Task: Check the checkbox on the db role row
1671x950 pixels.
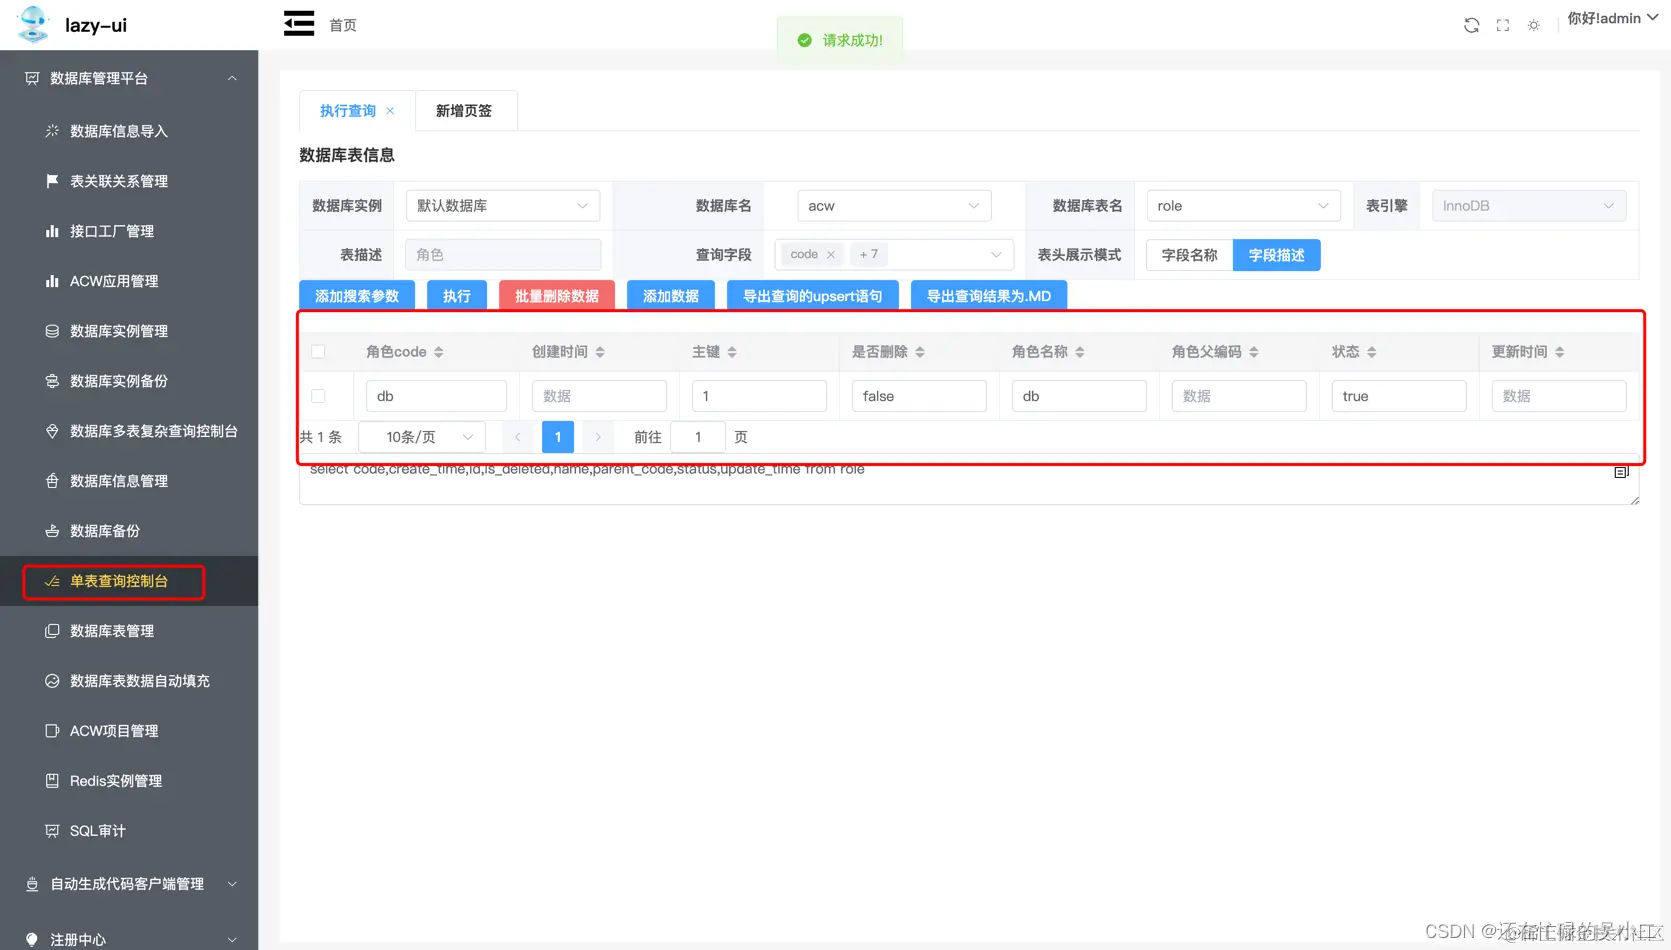Action: [318, 395]
